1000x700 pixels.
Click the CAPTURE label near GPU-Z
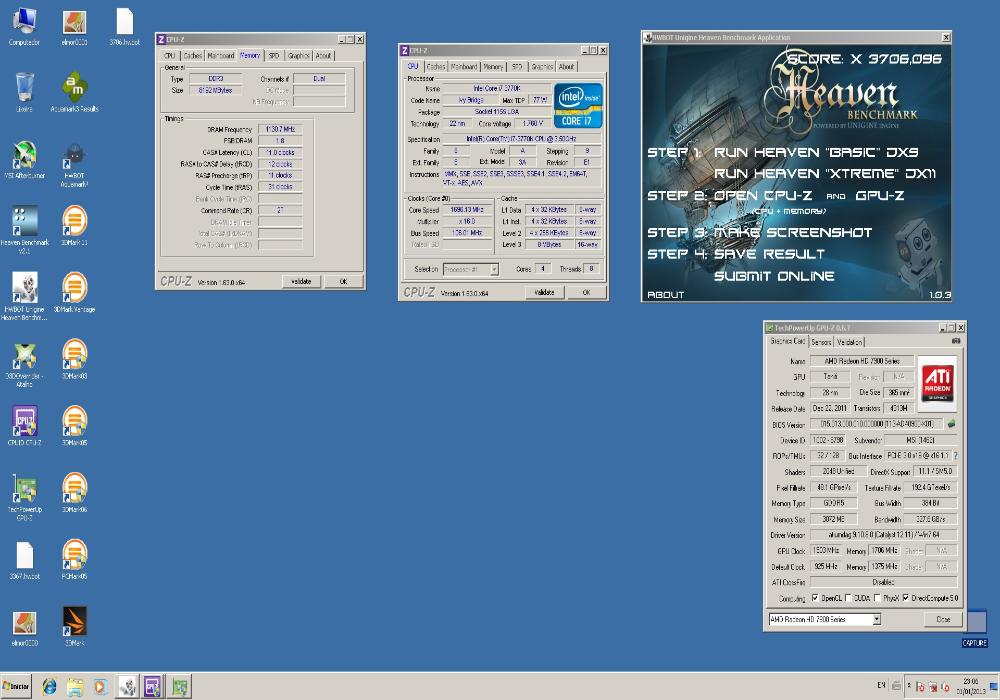pyautogui.click(x=974, y=643)
